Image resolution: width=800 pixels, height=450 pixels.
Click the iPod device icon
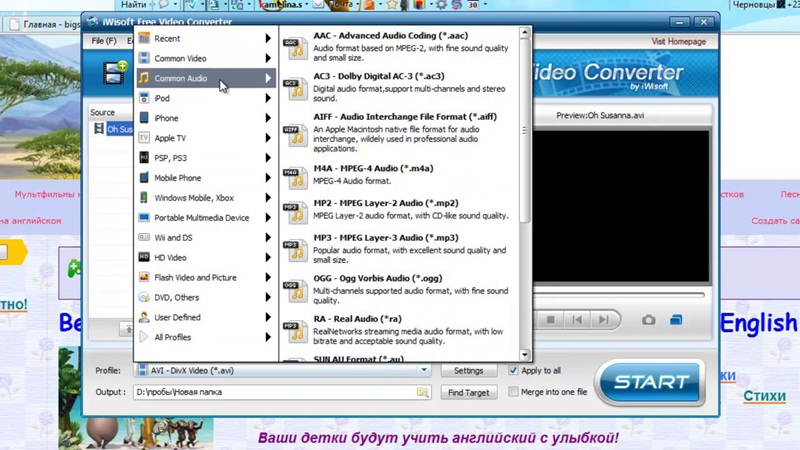point(144,98)
